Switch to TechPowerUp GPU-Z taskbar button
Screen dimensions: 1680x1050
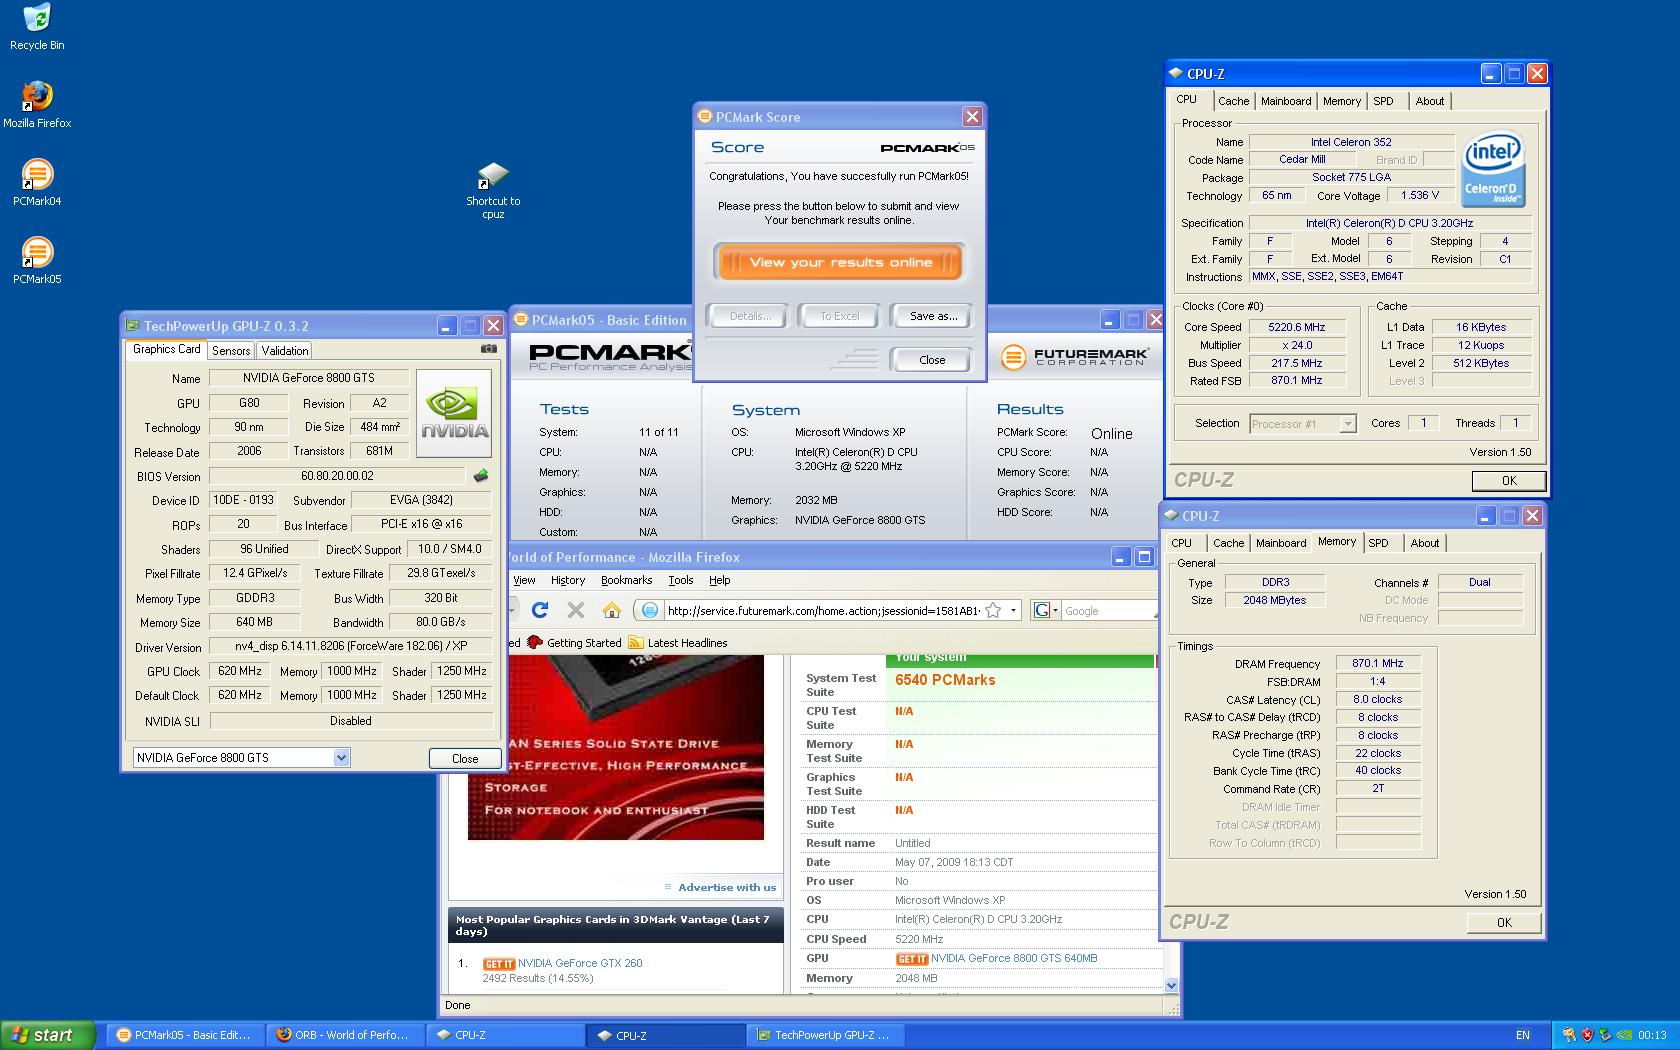825,1035
